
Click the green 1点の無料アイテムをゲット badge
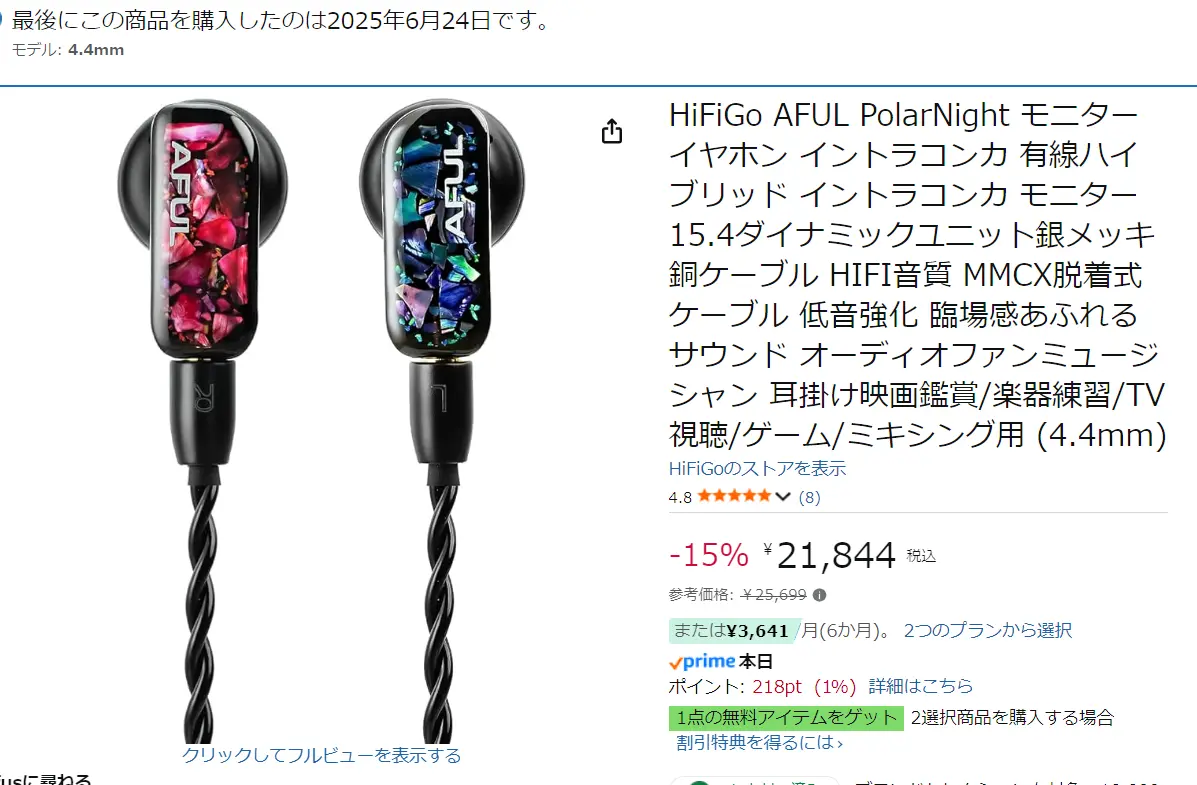(786, 718)
